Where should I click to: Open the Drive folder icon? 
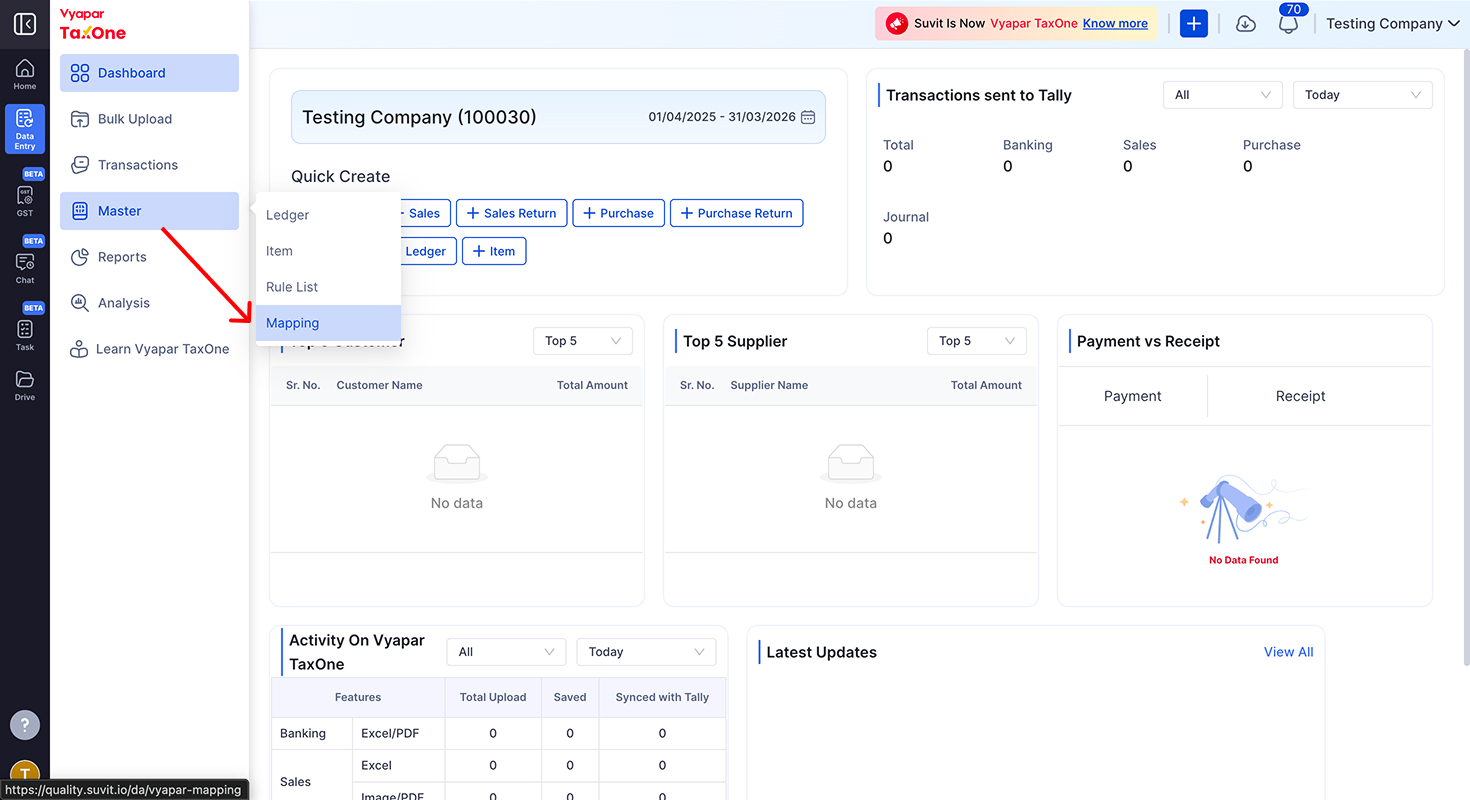pos(25,385)
